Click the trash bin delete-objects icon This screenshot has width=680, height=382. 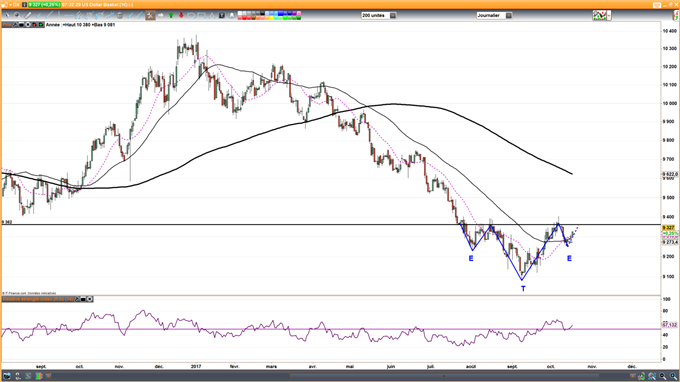pos(120,15)
